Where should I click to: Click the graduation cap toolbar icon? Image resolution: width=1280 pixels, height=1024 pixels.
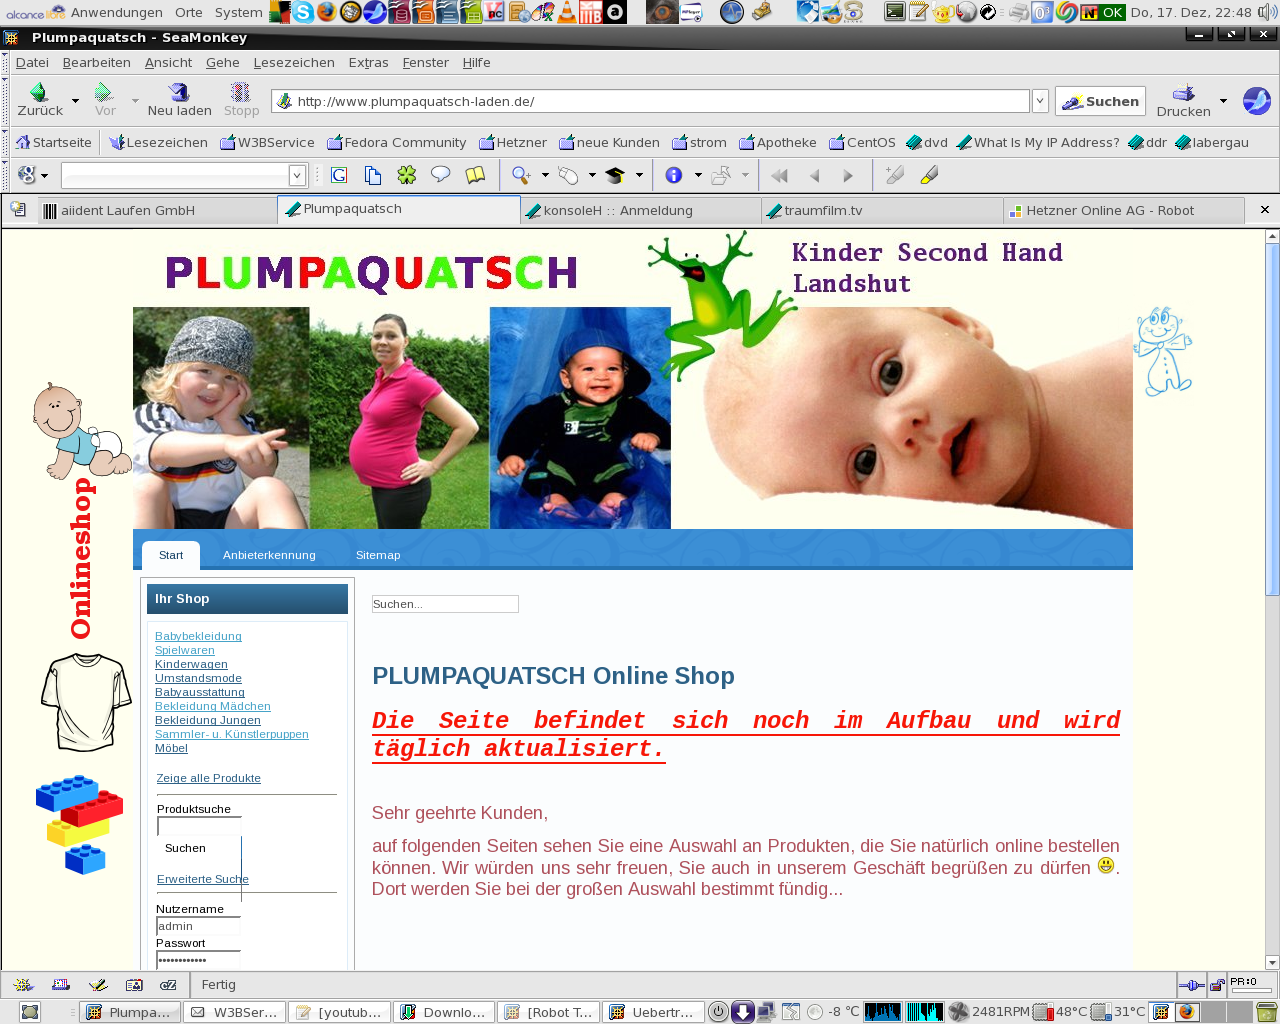pyautogui.click(x=615, y=175)
